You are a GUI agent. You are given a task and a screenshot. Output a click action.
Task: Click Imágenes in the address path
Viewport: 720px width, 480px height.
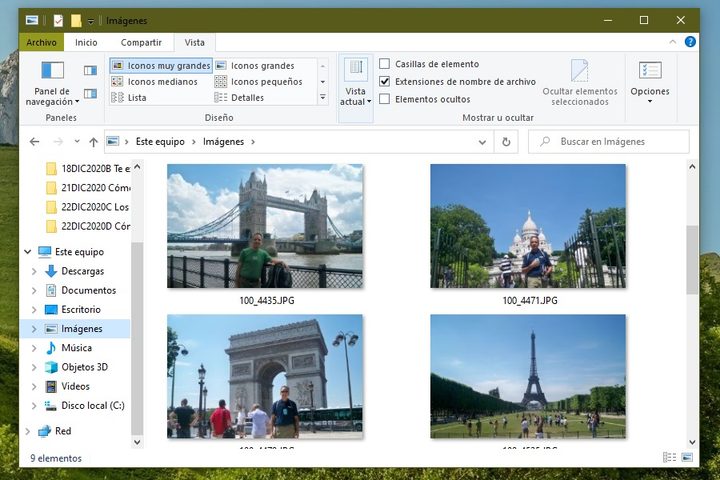[x=224, y=141]
